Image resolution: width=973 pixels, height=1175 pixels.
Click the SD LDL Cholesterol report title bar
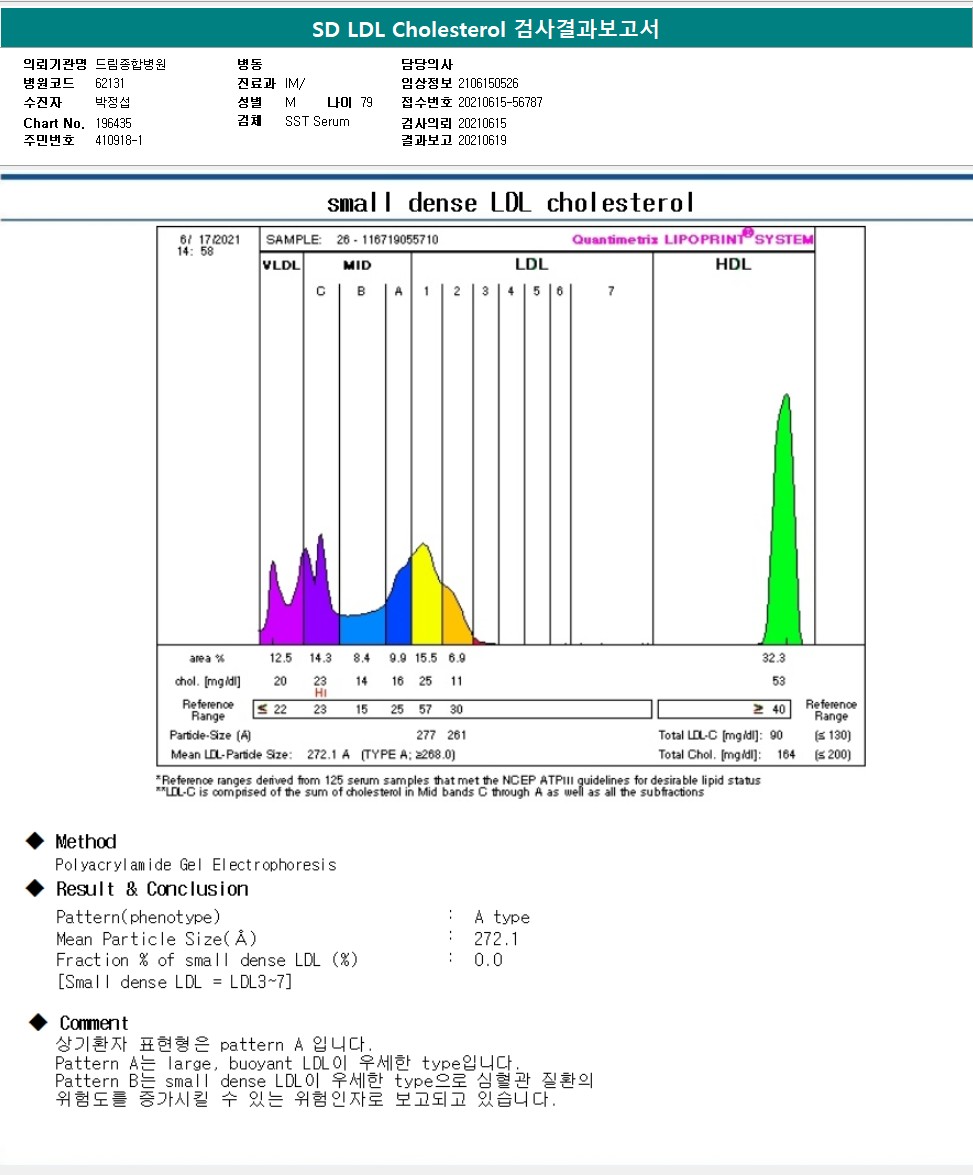pyautogui.click(x=486, y=29)
